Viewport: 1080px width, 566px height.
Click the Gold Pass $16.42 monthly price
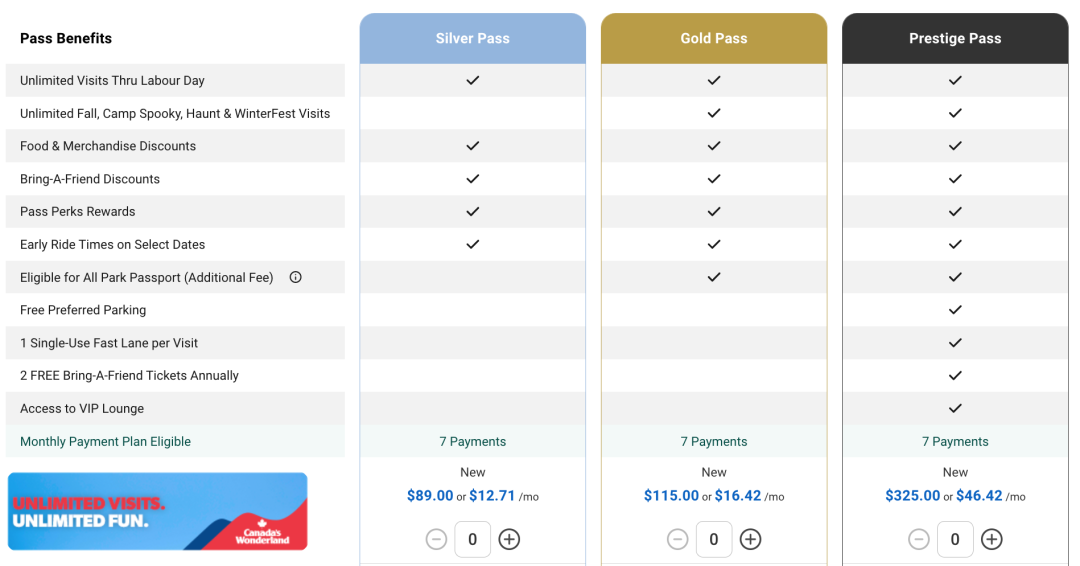pos(738,496)
